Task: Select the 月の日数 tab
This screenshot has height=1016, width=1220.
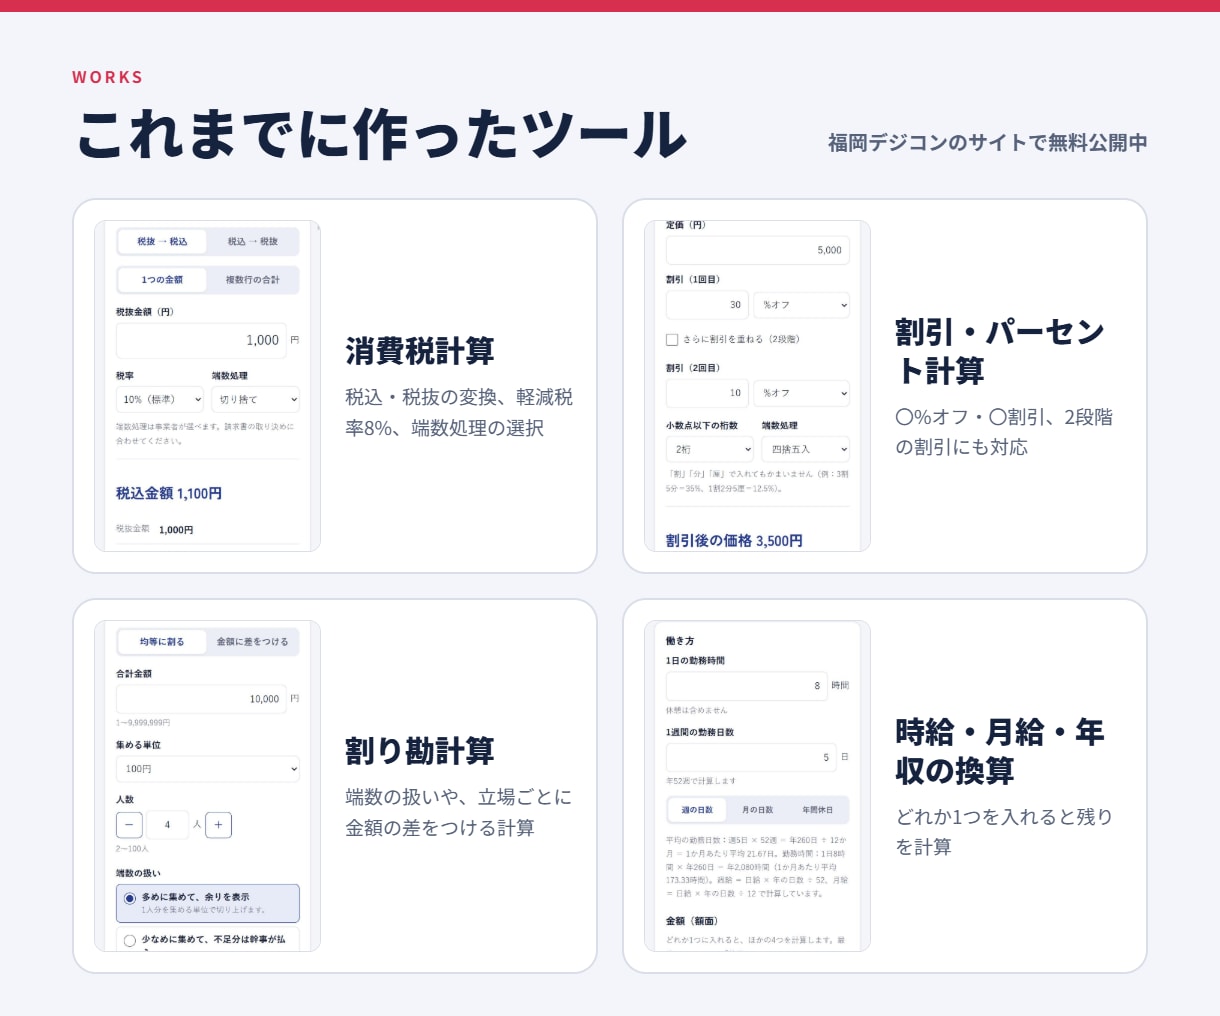Action: (x=757, y=810)
